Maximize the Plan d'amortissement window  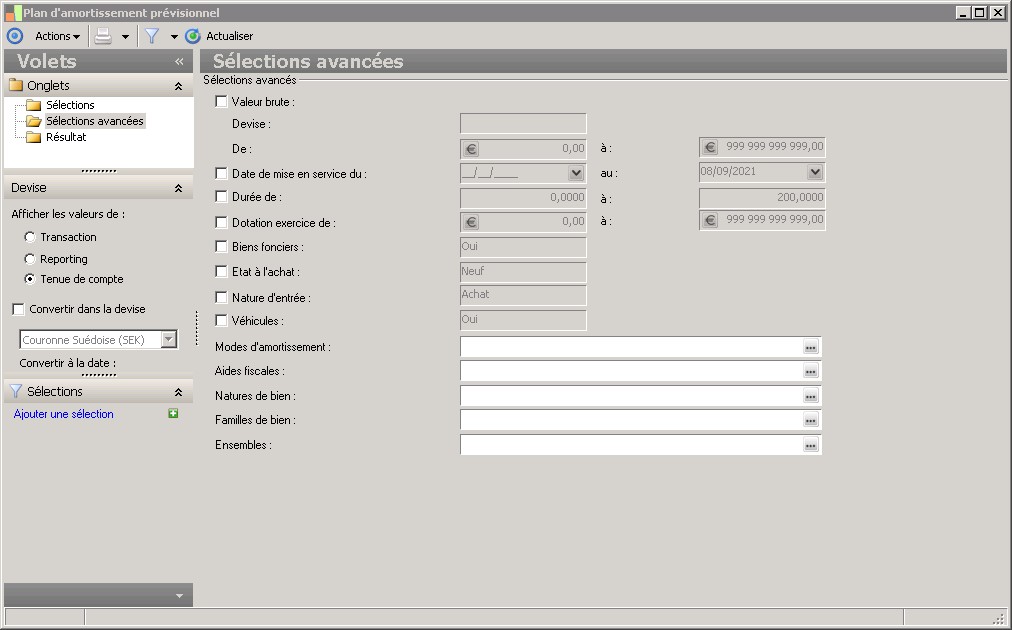(979, 12)
